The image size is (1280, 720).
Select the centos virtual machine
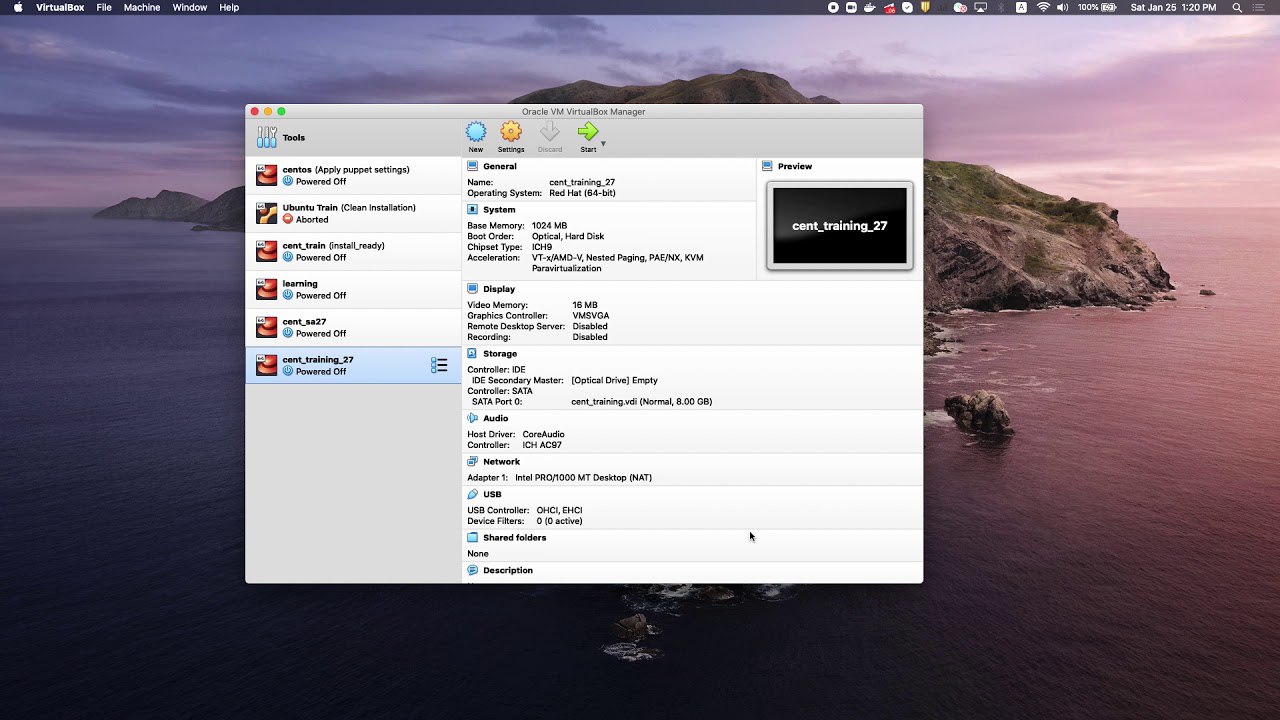[x=353, y=175]
